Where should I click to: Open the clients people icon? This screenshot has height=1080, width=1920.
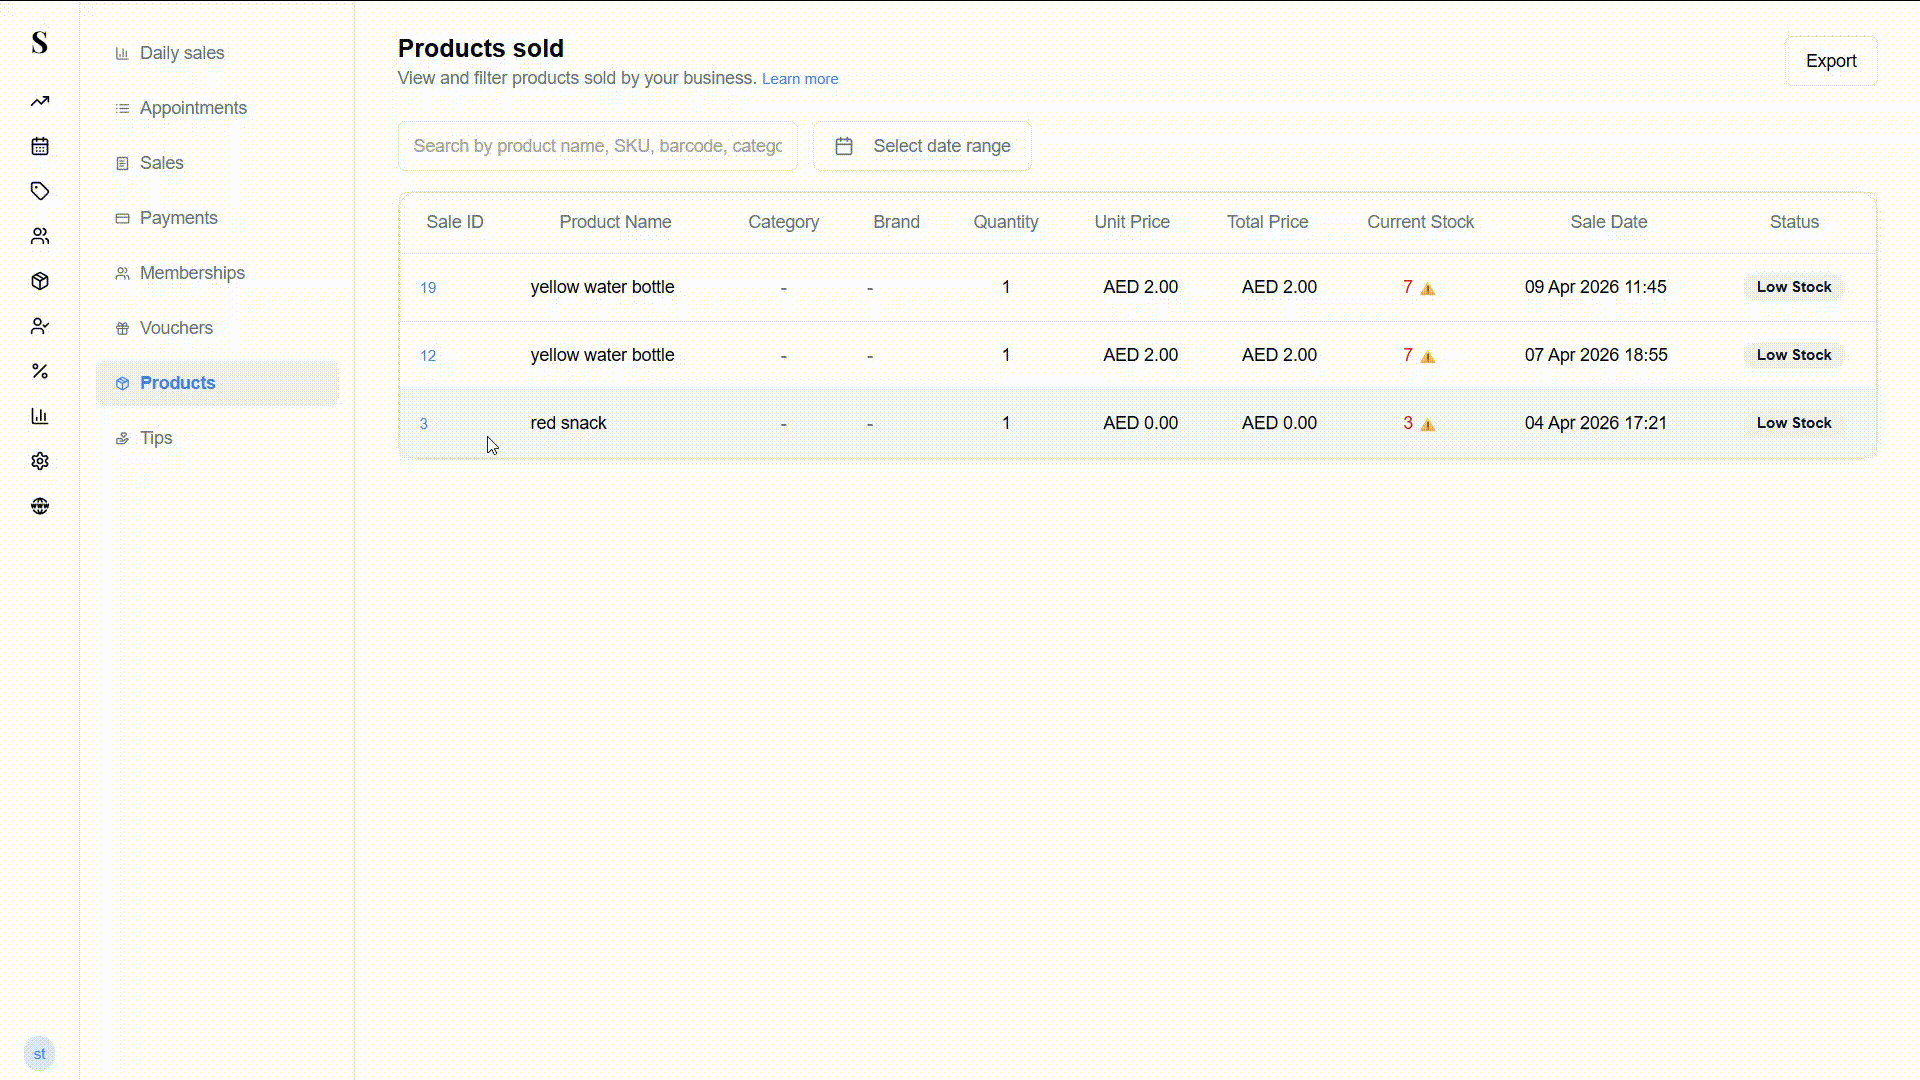pyautogui.click(x=40, y=236)
